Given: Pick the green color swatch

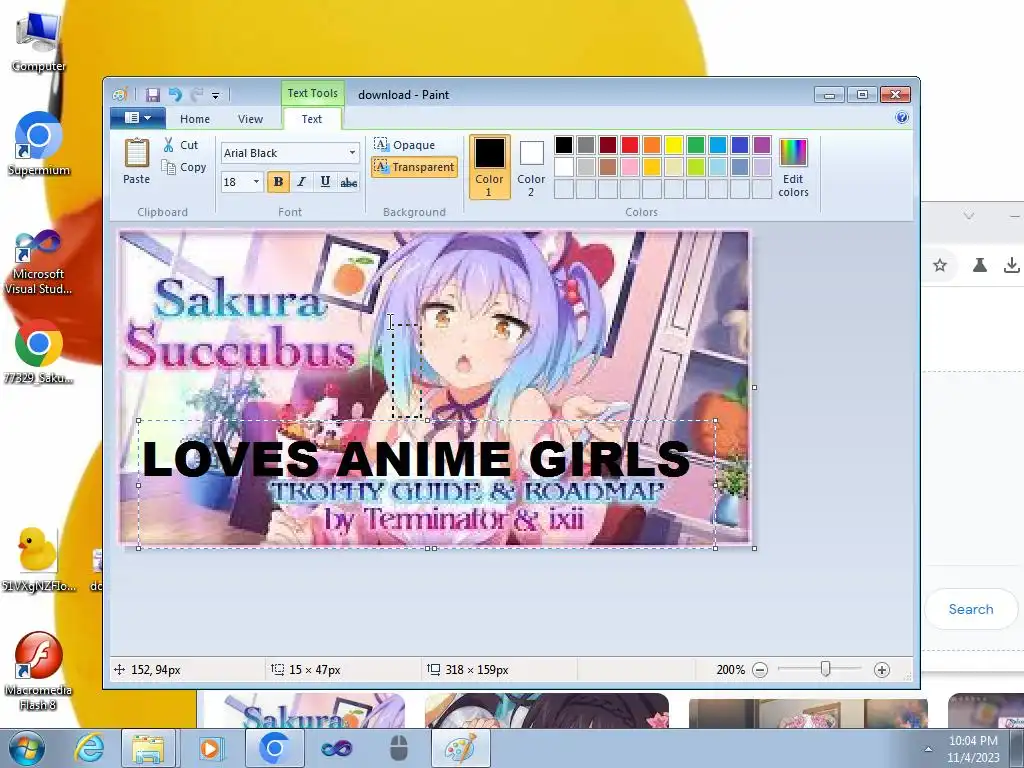Looking at the screenshot, I should click(x=696, y=145).
